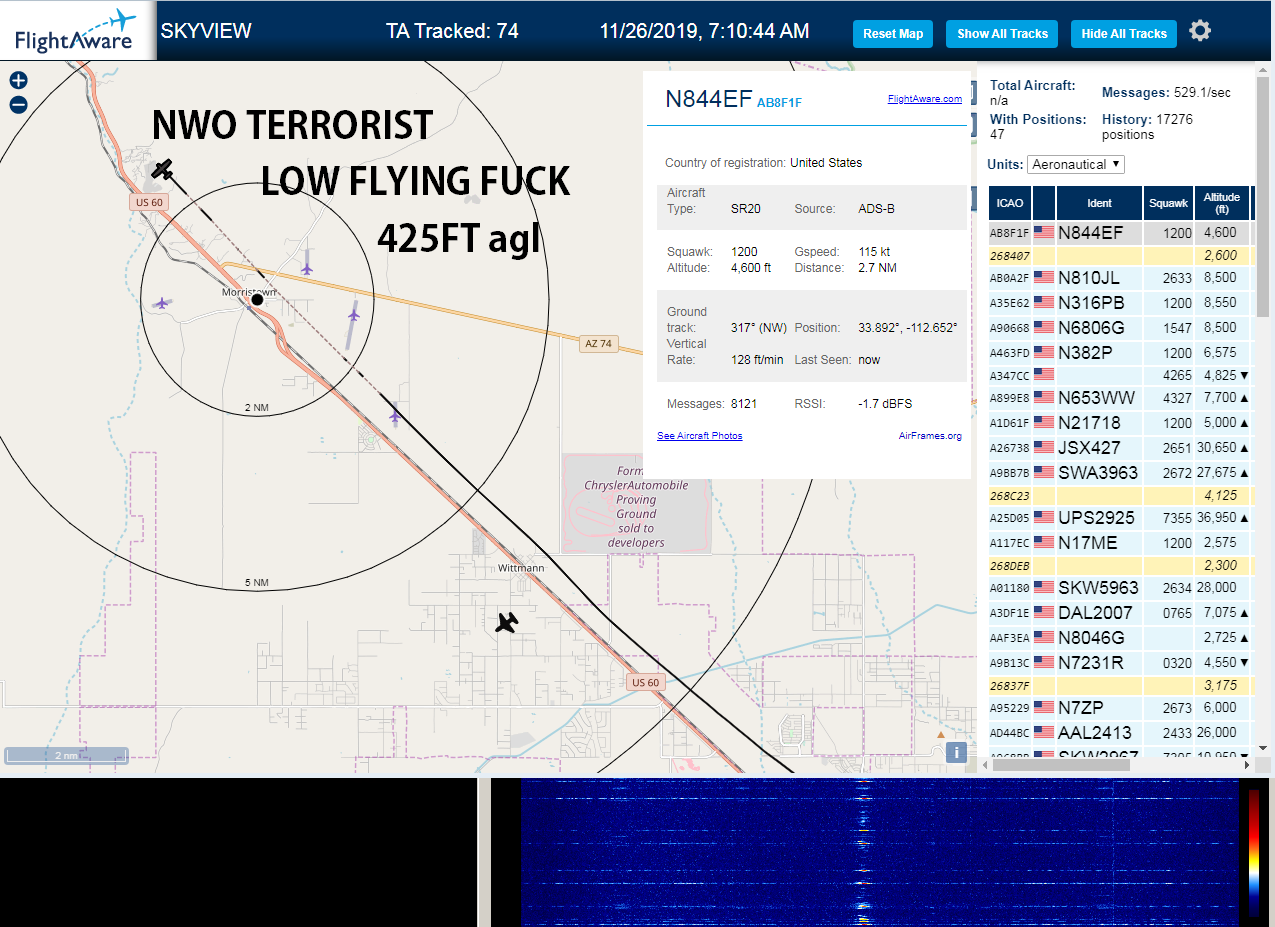Screen dimensions: 1275x927
Task: Select the A347CC row
Action: 1120,375
